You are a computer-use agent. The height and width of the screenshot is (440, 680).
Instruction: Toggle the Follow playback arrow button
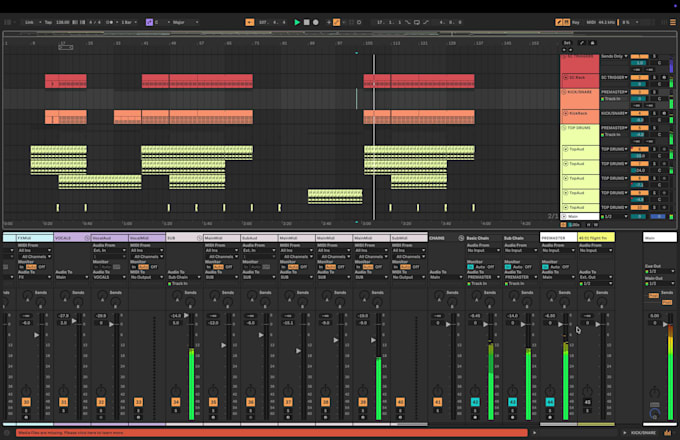250,22
